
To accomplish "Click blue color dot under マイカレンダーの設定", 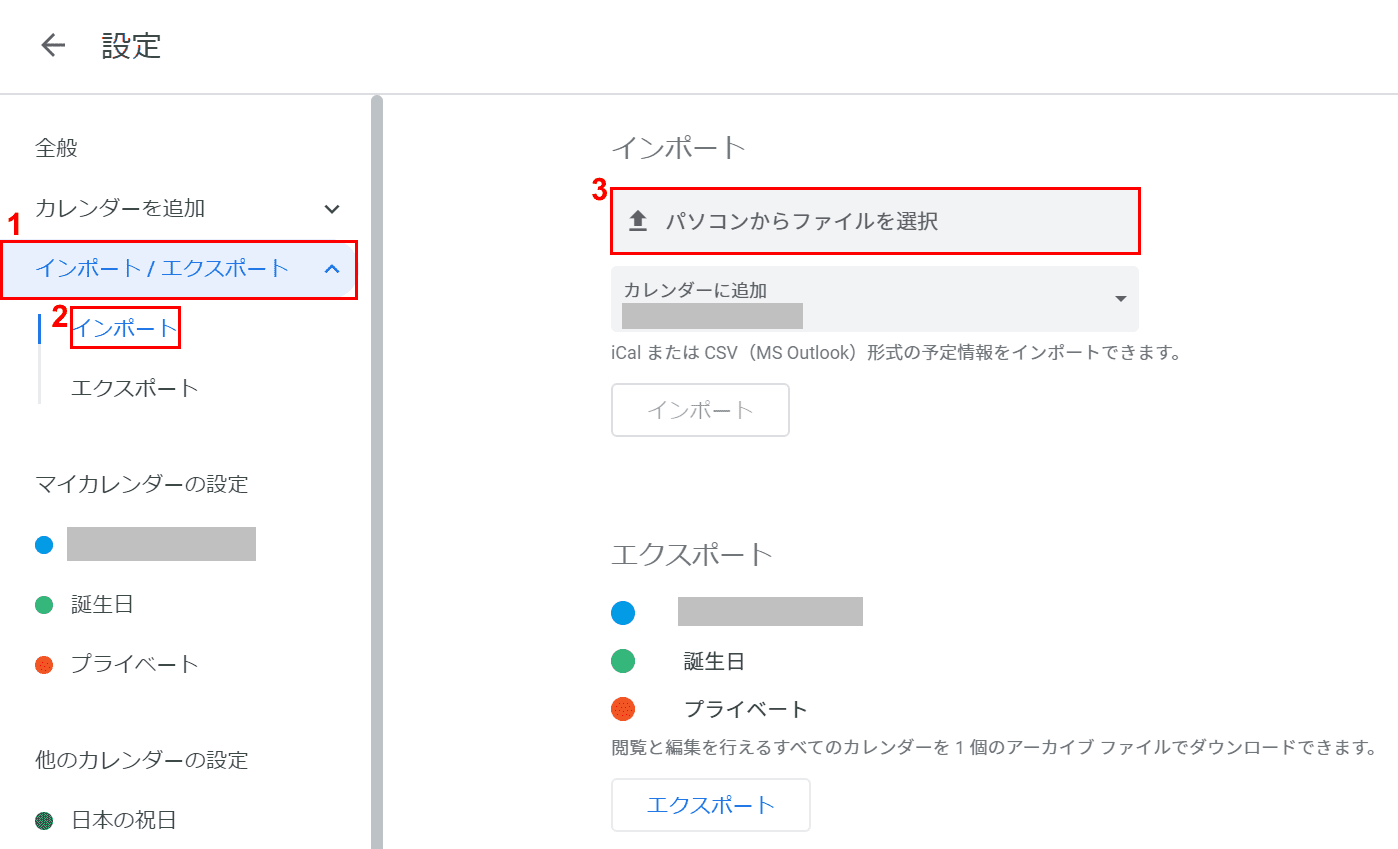I will click(44, 545).
